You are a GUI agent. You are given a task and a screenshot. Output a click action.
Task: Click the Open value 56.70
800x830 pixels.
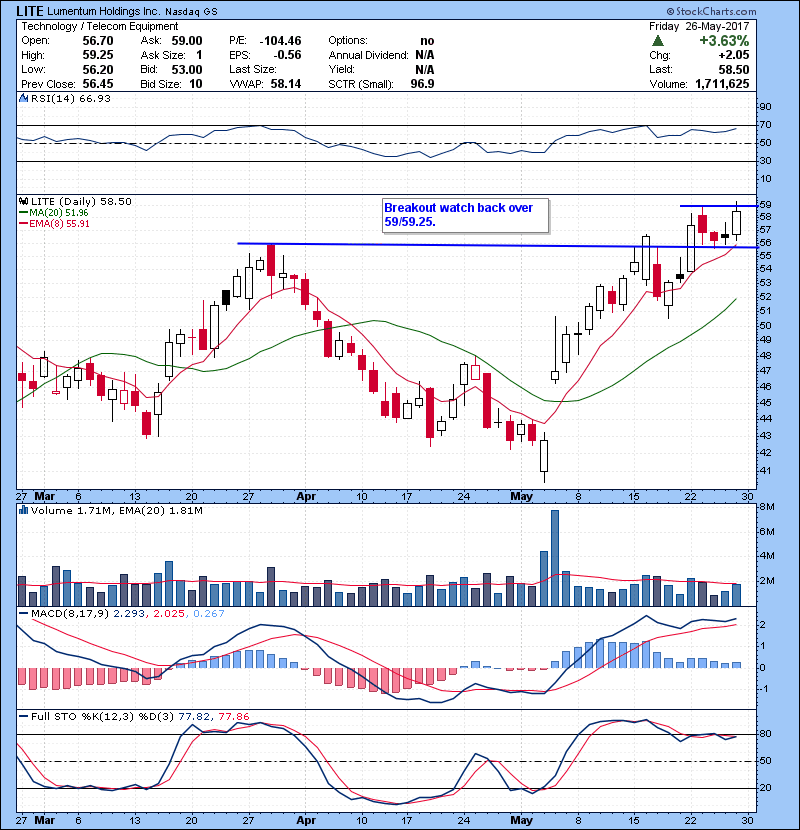point(97,41)
